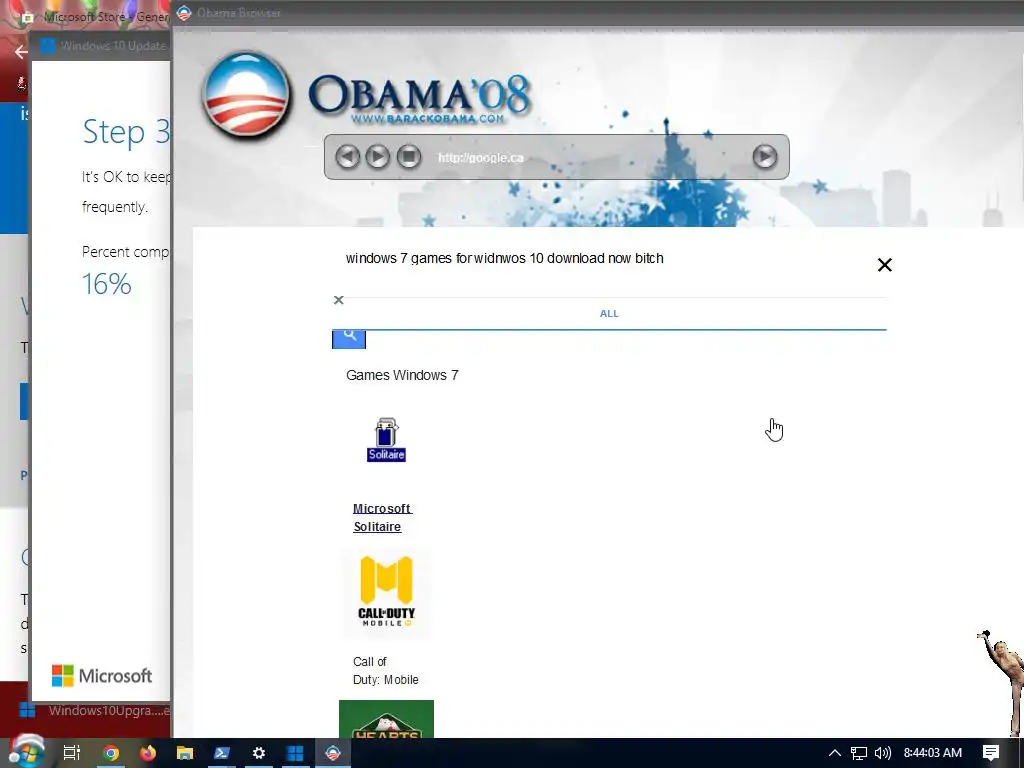Click the 16% progress value in Update window

click(x=106, y=284)
